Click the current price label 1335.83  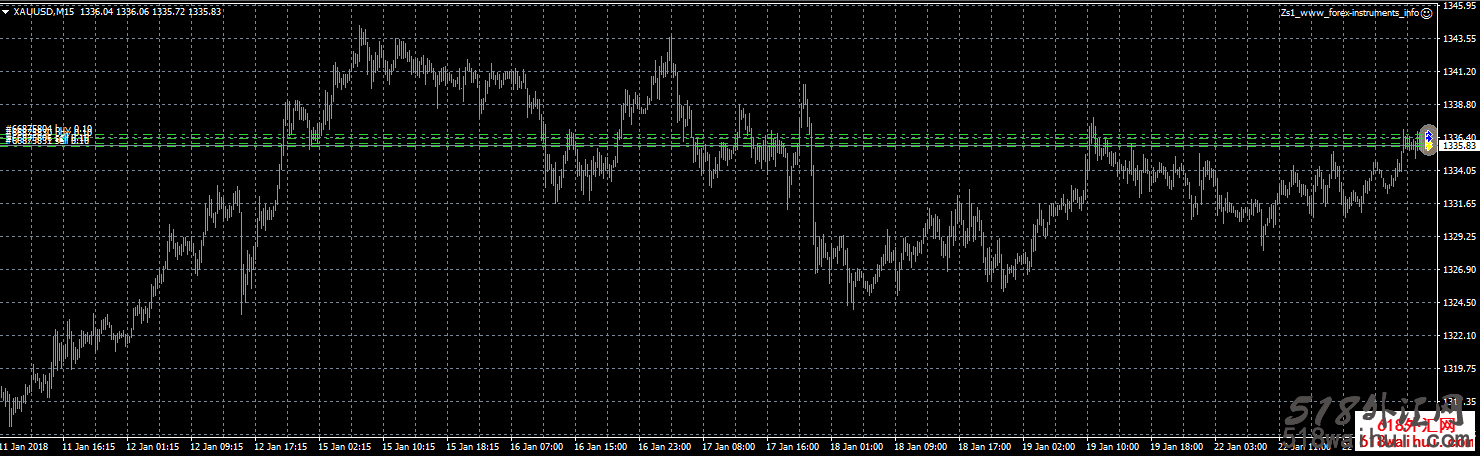(x=1459, y=146)
